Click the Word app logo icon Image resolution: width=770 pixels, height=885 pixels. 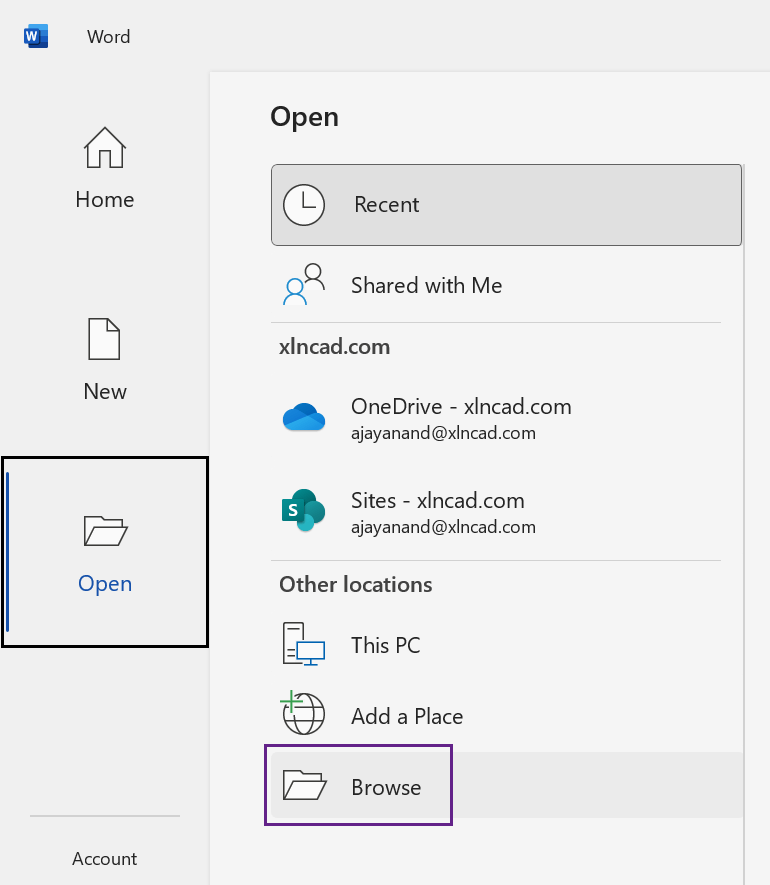point(36,36)
